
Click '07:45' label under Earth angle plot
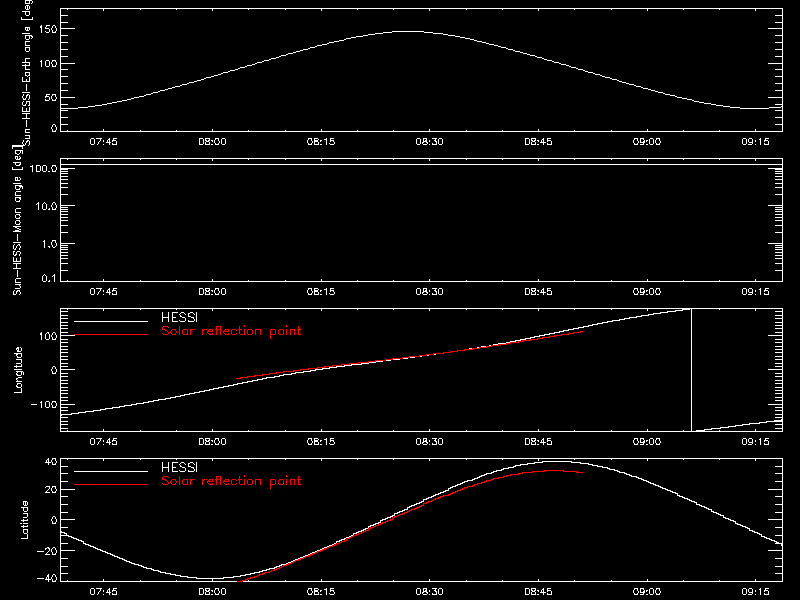104,142
